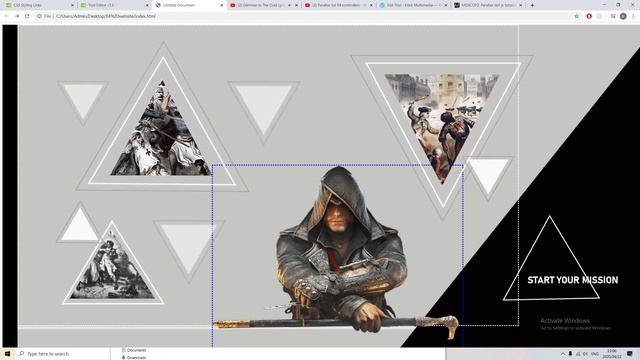Open the red extension icon

(589, 16)
